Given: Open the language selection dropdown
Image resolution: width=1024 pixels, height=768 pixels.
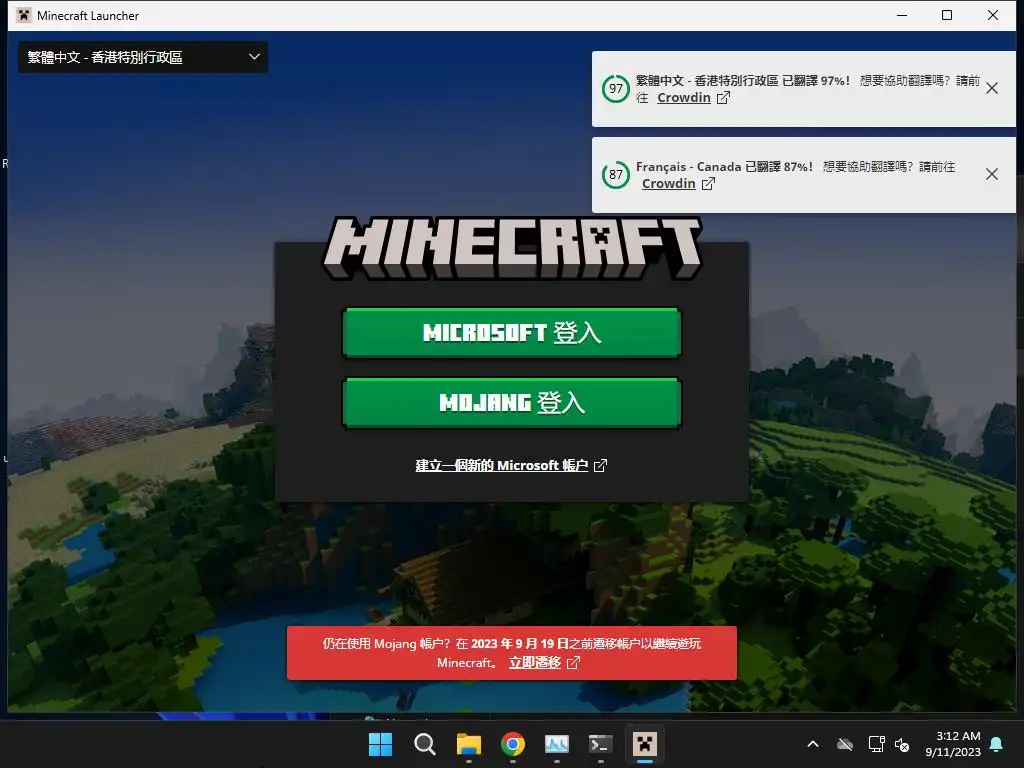Looking at the screenshot, I should click(143, 57).
